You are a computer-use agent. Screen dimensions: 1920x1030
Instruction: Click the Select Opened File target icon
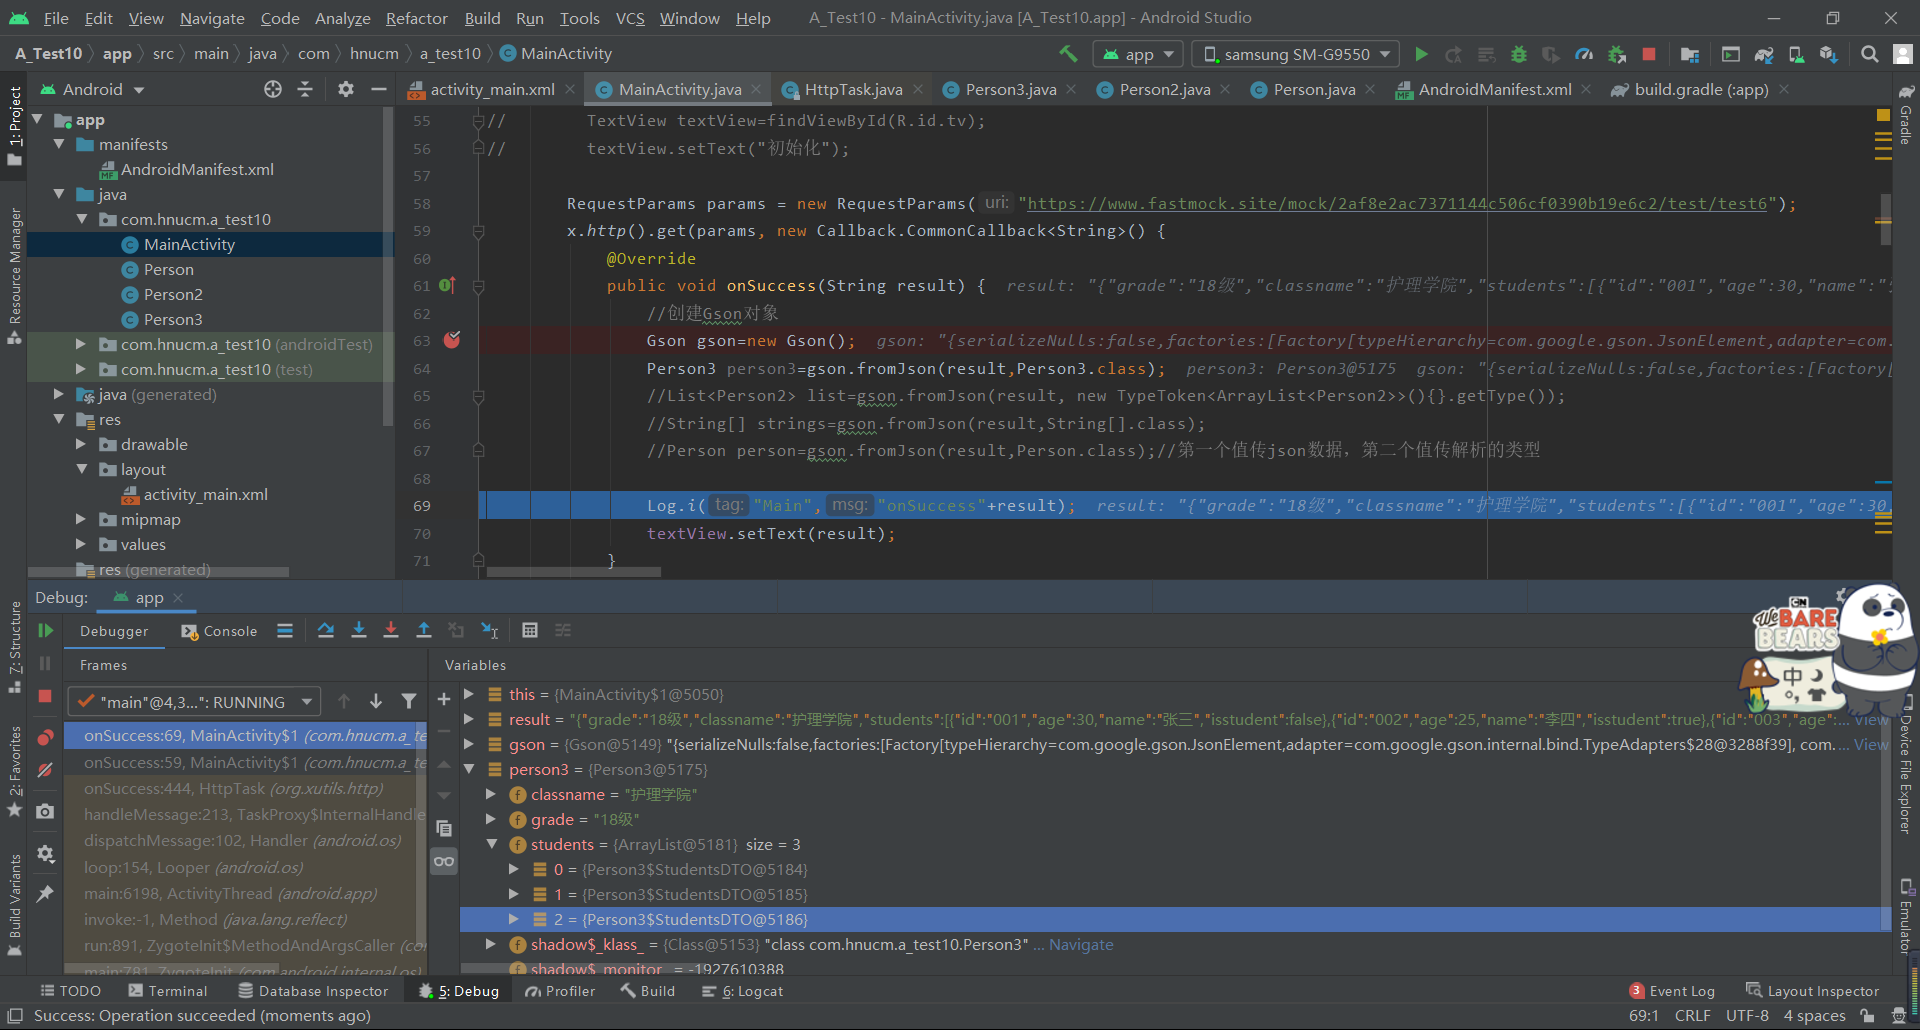click(273, 89)
